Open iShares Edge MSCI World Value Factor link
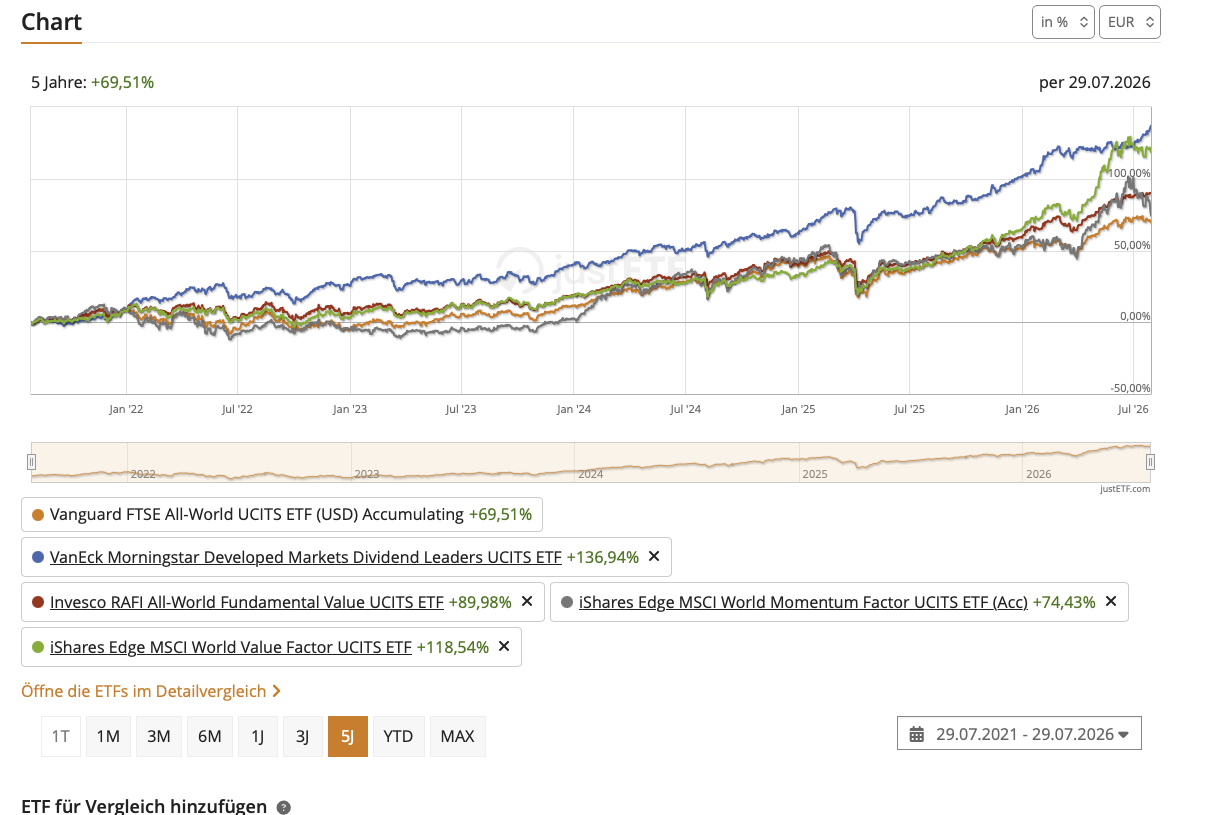This screenshot has height=815, width=1213. pos(231,647)
